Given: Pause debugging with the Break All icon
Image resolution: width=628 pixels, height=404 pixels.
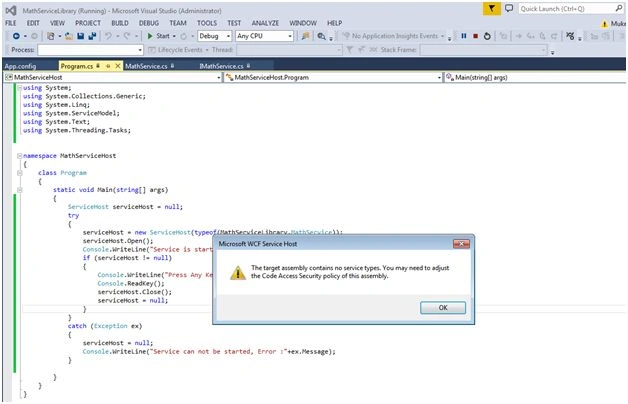Looking at the screenshot, I should tap(464, 36).
